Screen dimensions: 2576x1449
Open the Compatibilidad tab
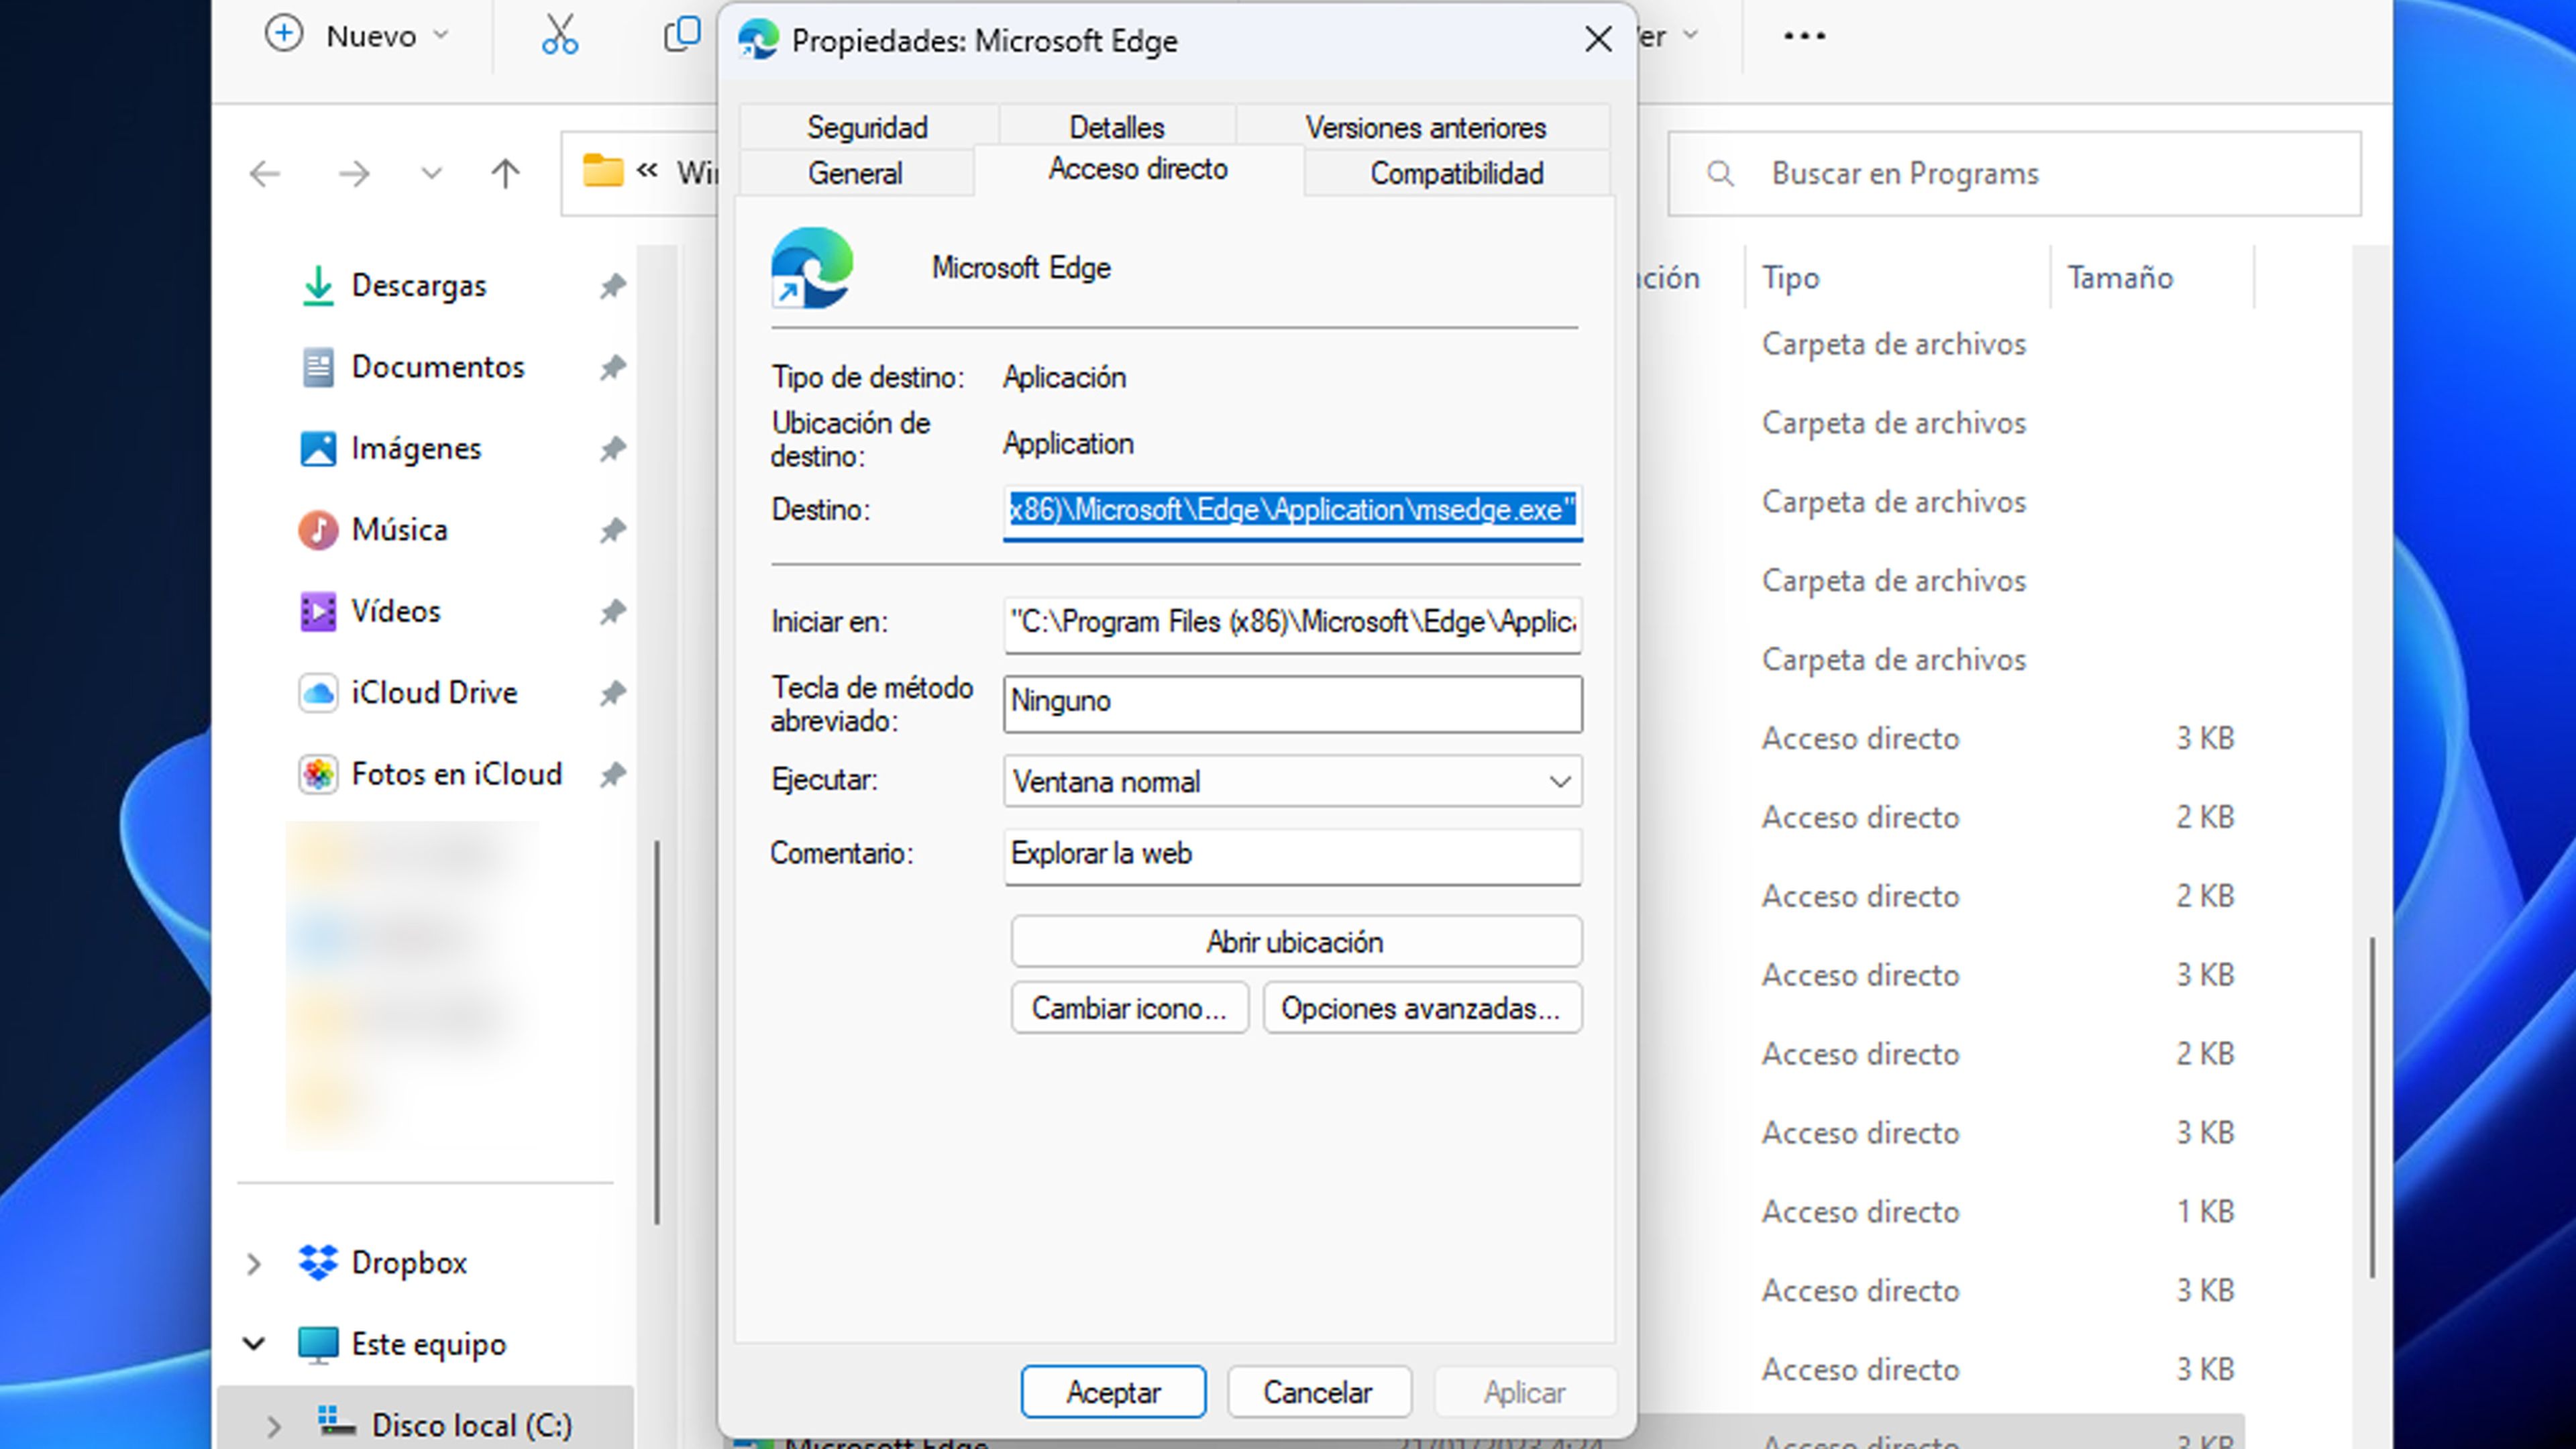1457,173
